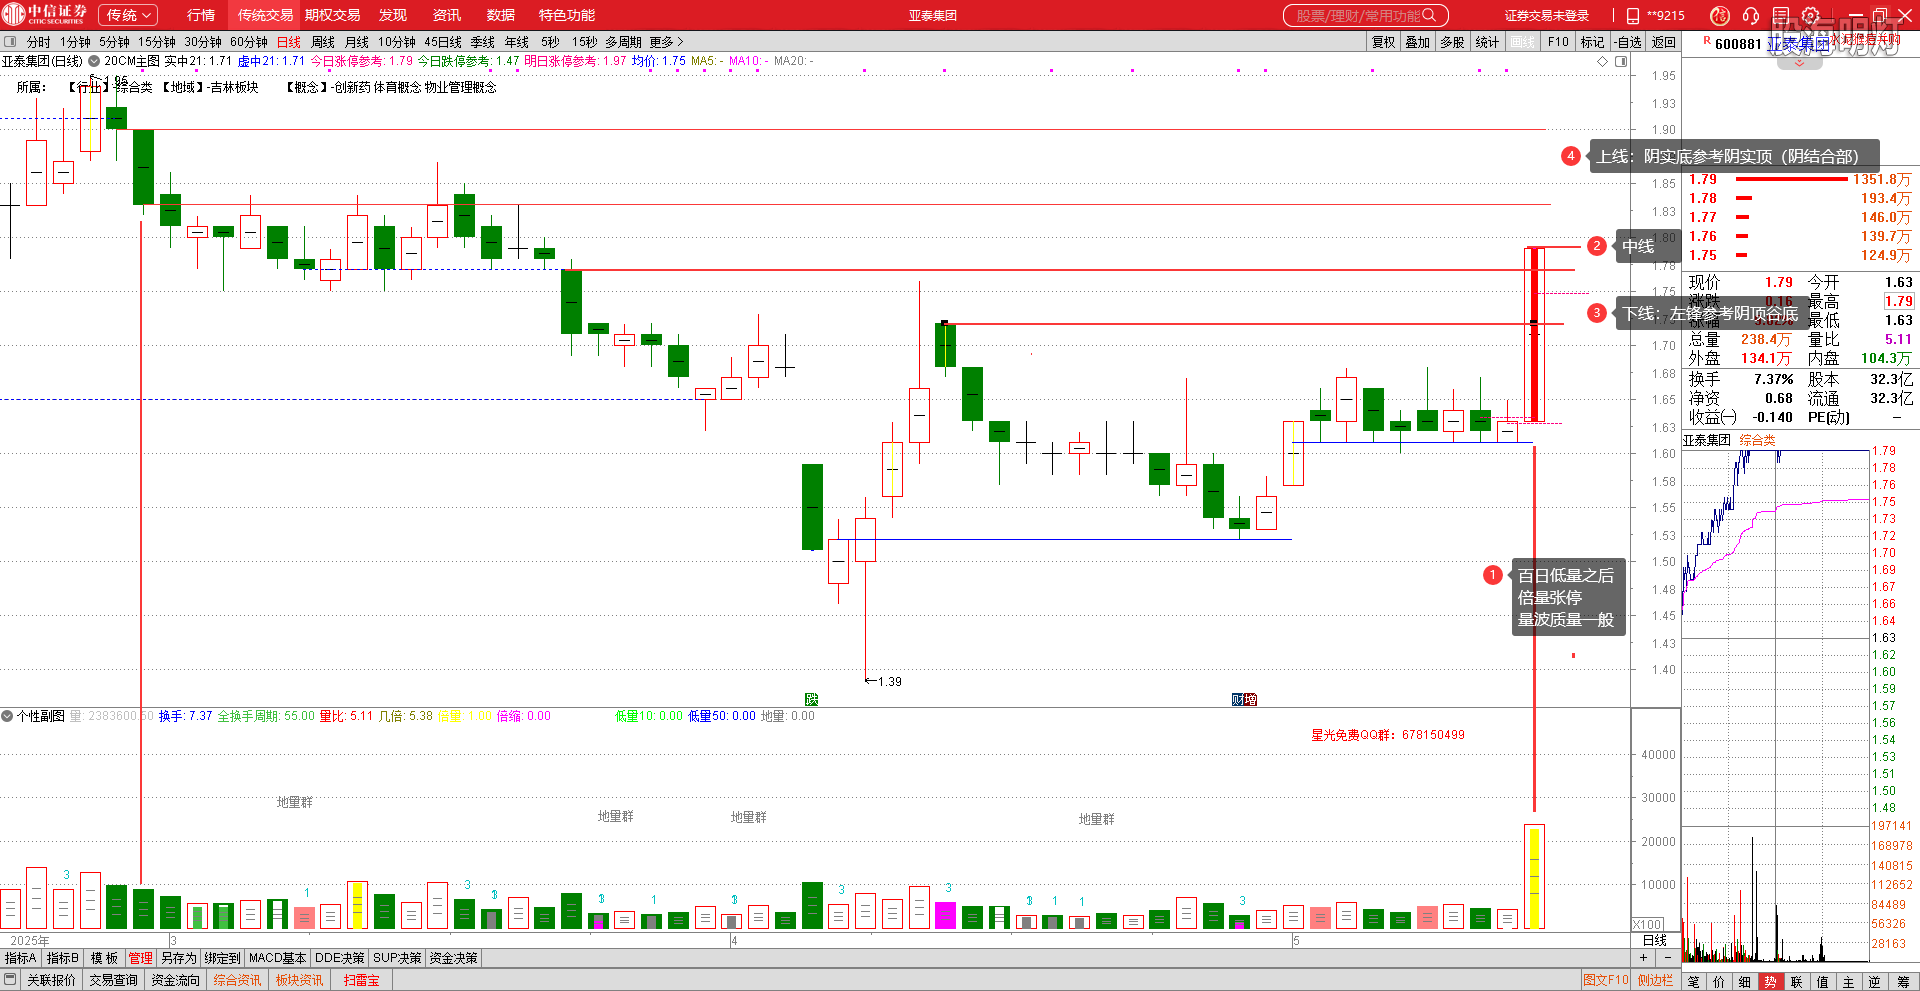Click the 管理 tab

coord(140,958)
